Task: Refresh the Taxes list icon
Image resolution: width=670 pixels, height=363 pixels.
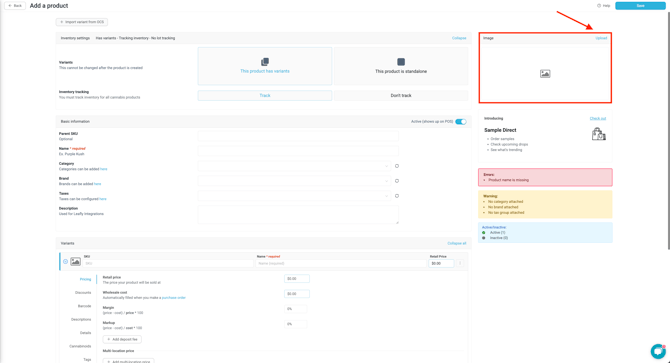Action: coord(397,196)
